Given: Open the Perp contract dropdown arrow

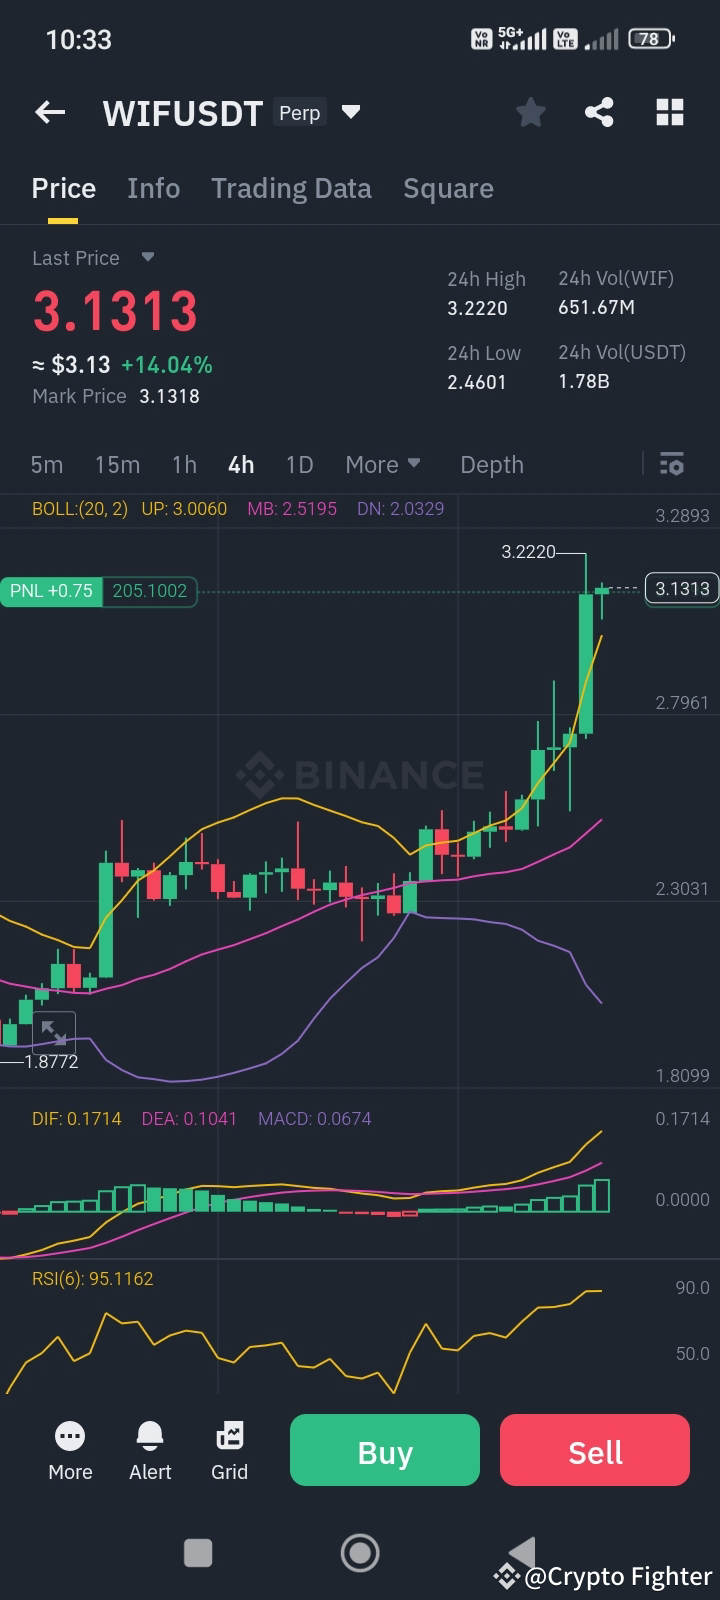Looking at the screenshot, I should [x=350, y=113].
